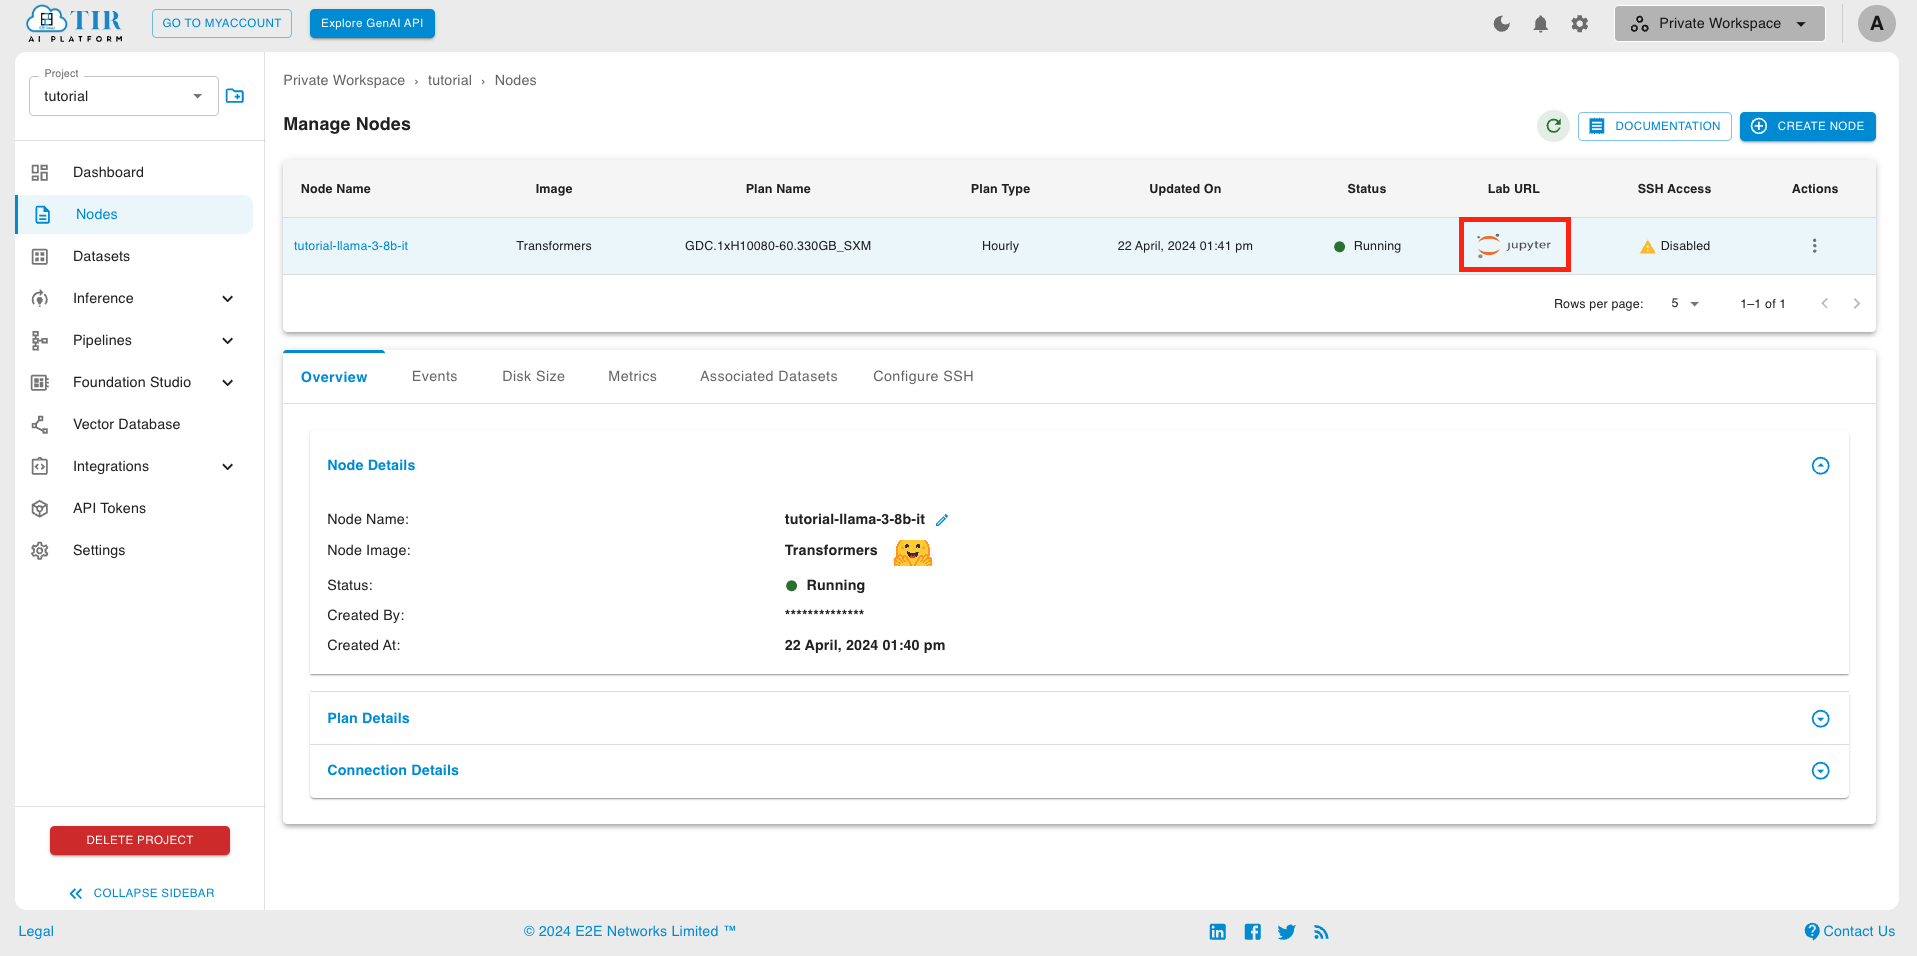1917x956 pixels.
Task: Switch to the Disk Size tab
Action: [533, 377]
